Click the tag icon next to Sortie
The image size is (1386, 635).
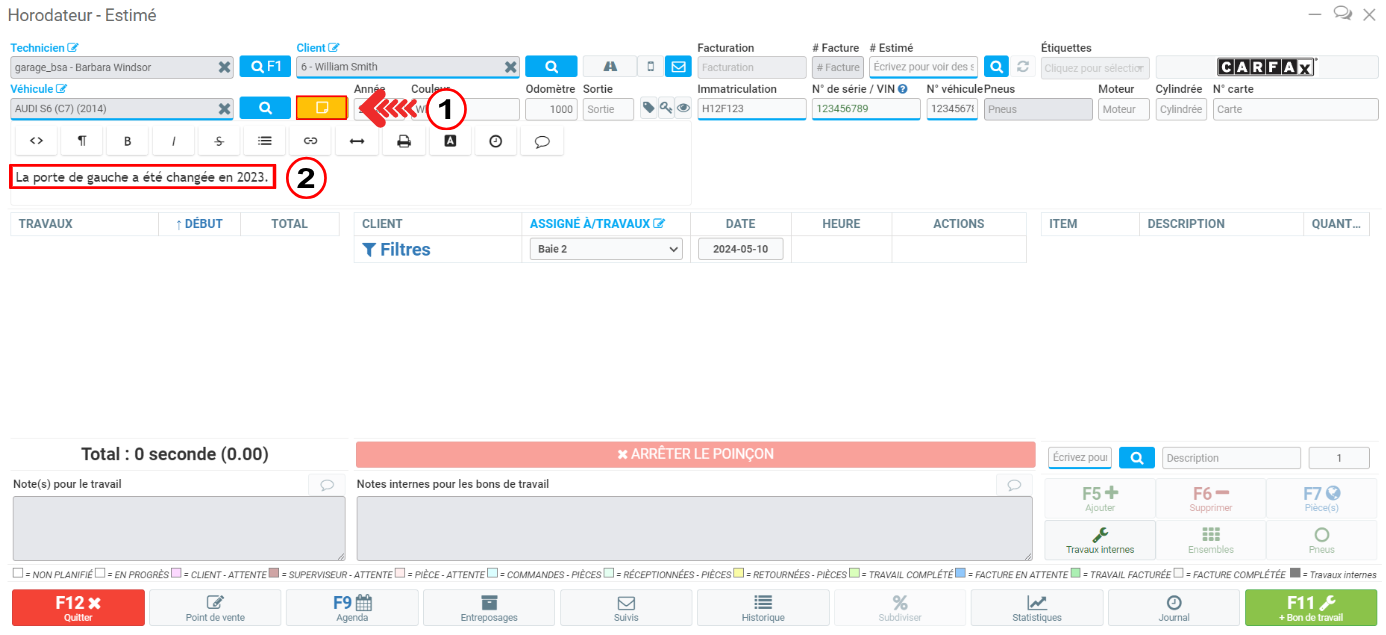648,108
